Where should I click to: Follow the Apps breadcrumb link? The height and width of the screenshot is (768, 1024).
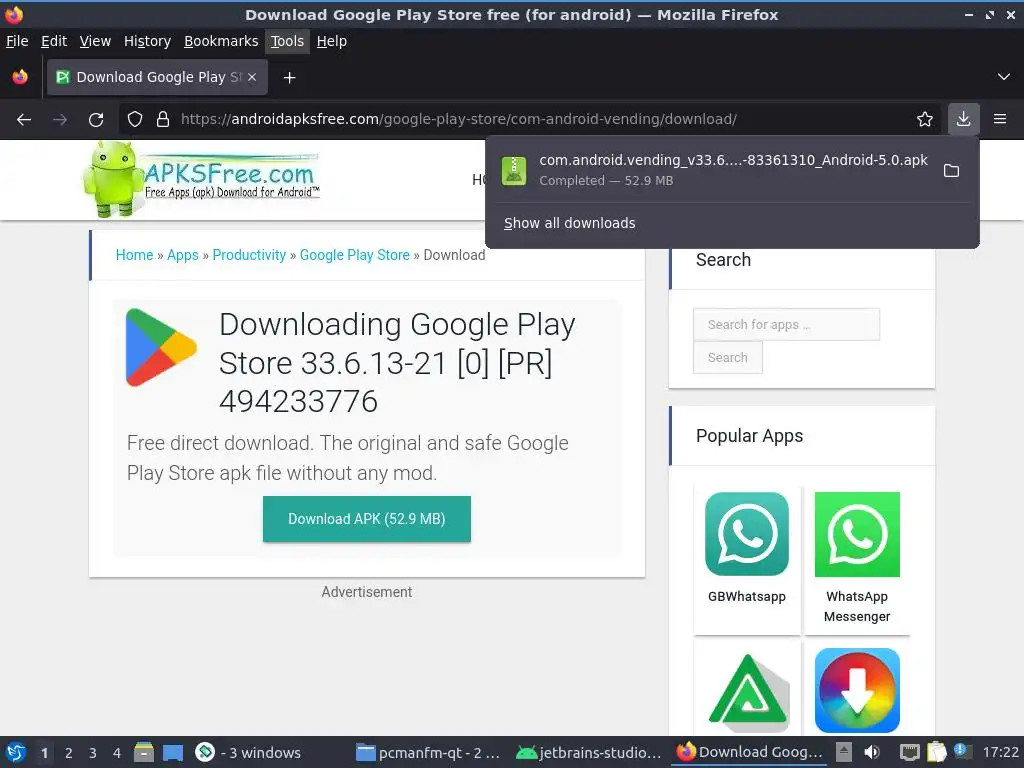point(183,255)
